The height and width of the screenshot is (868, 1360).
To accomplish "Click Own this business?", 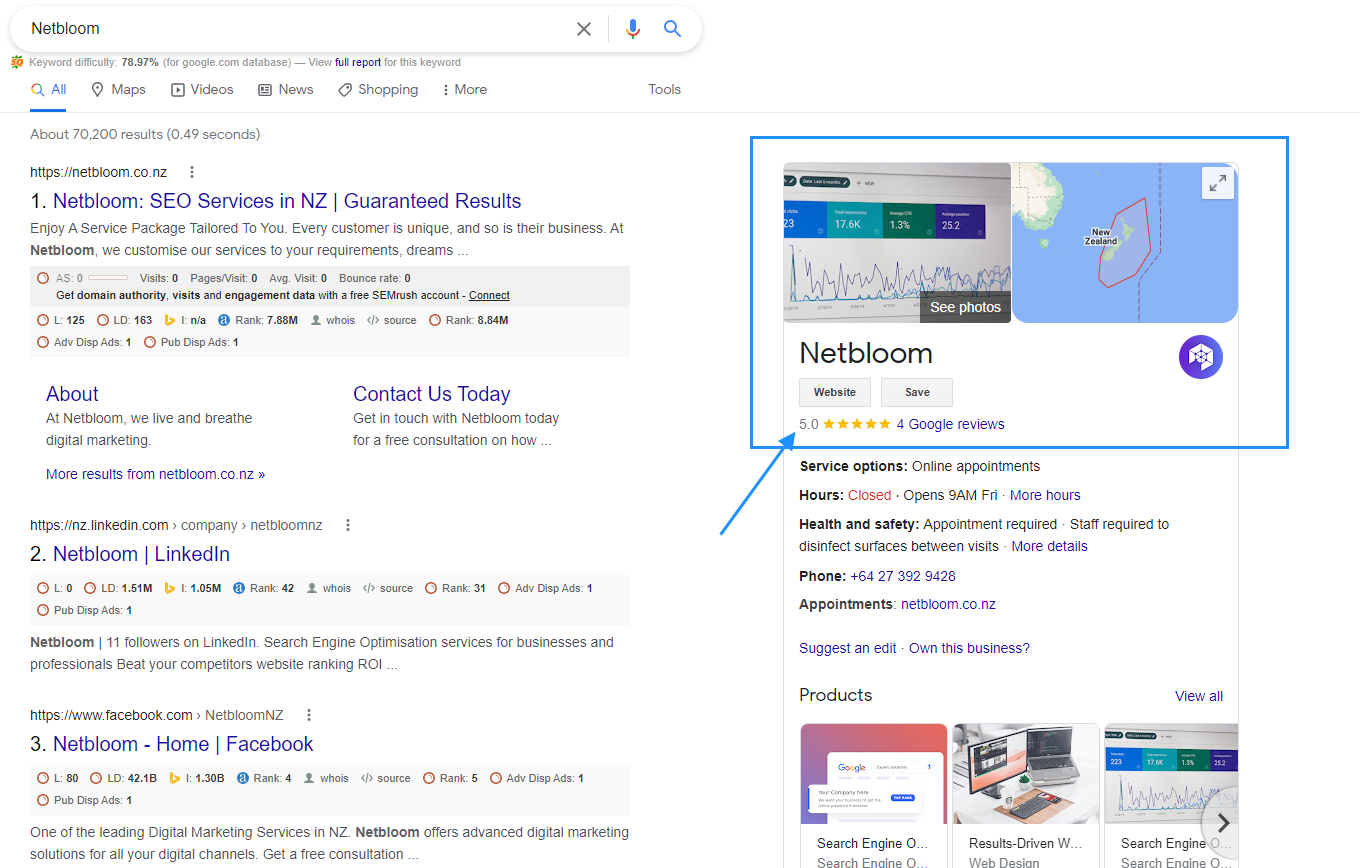I will click(969, 648).
